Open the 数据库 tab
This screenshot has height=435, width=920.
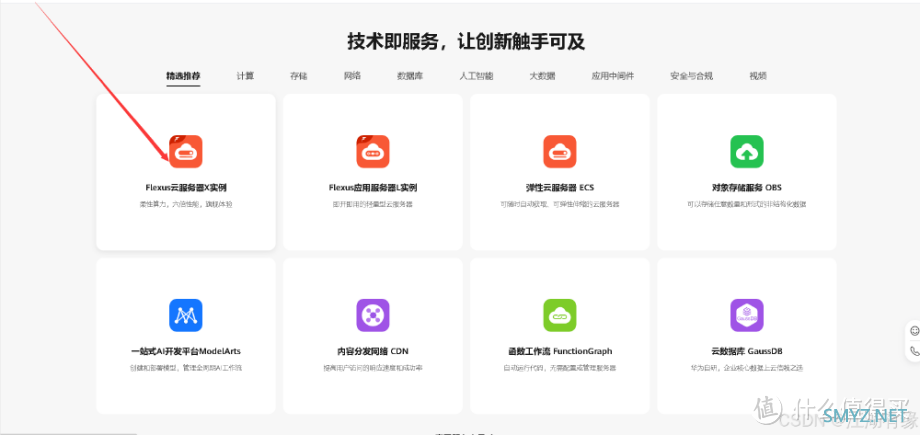[410, 76]
